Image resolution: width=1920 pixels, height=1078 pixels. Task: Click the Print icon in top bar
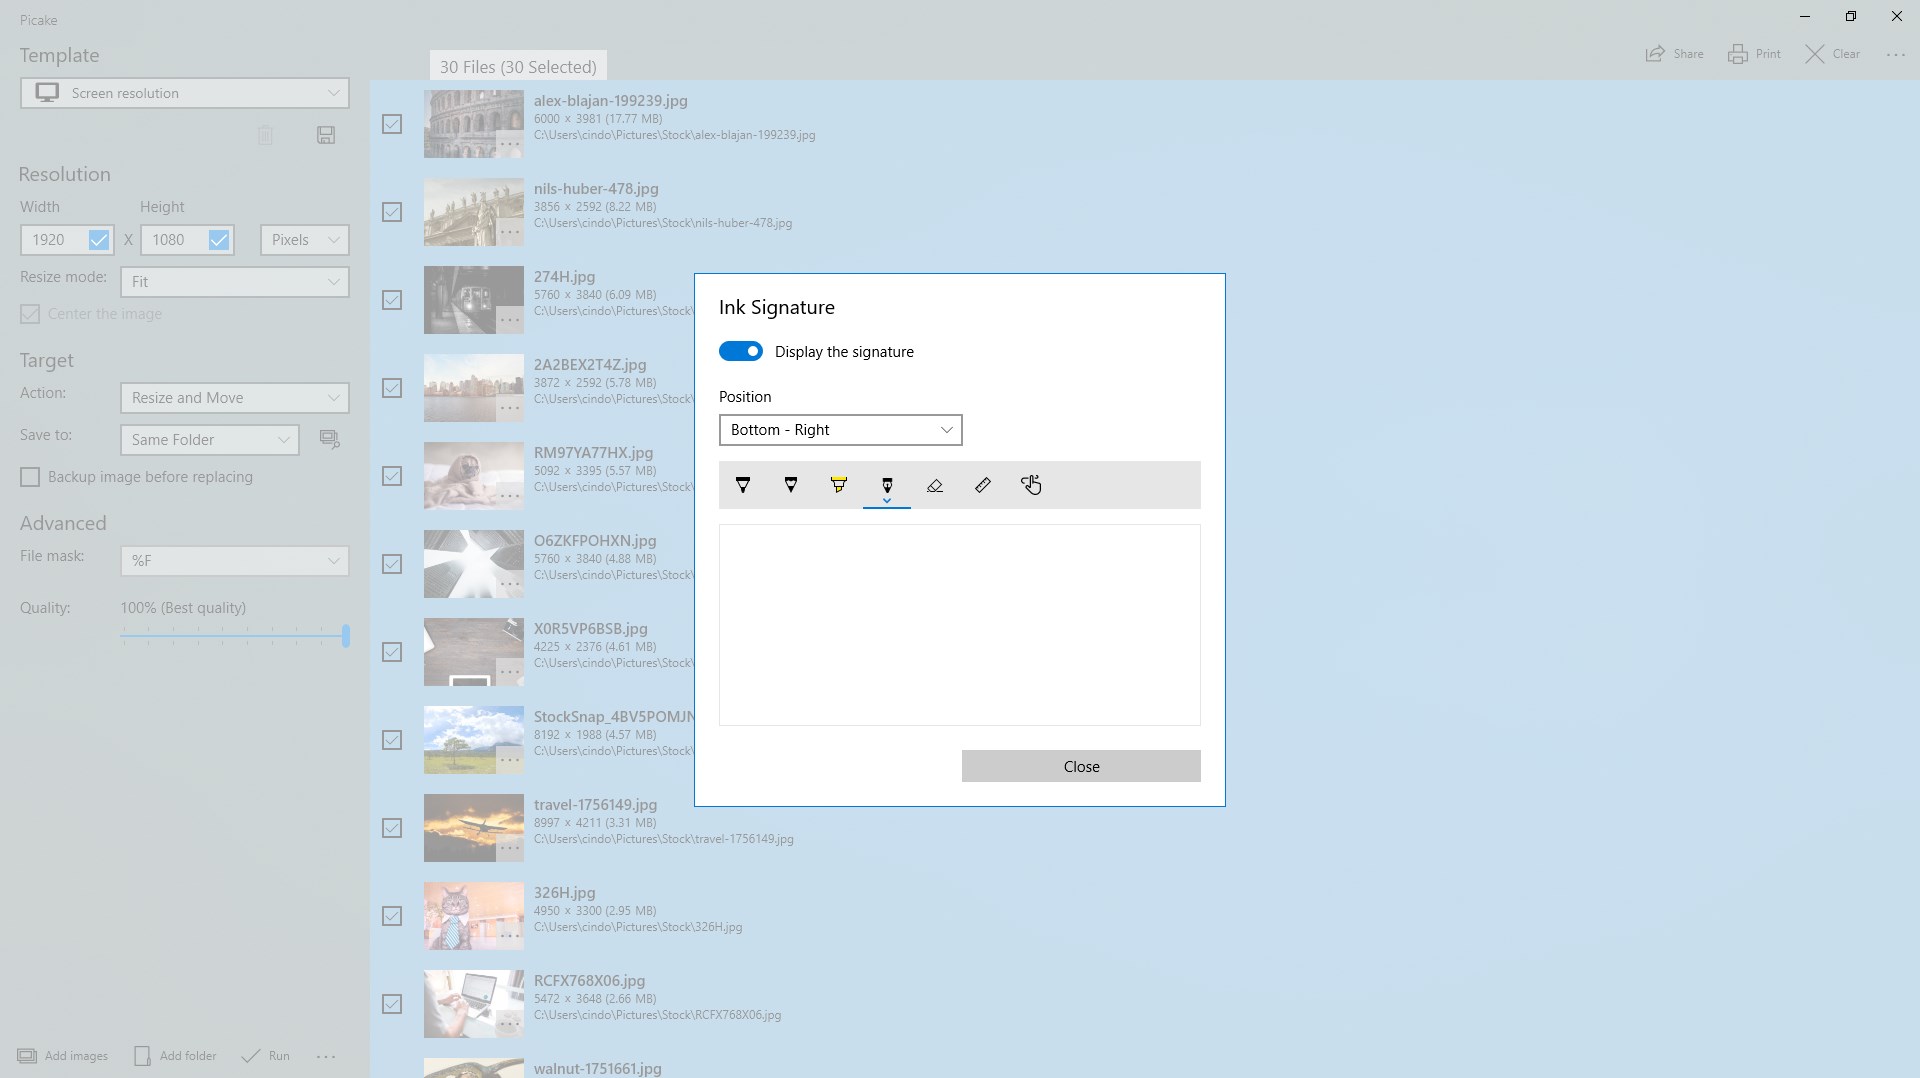tap(1738, 54)
